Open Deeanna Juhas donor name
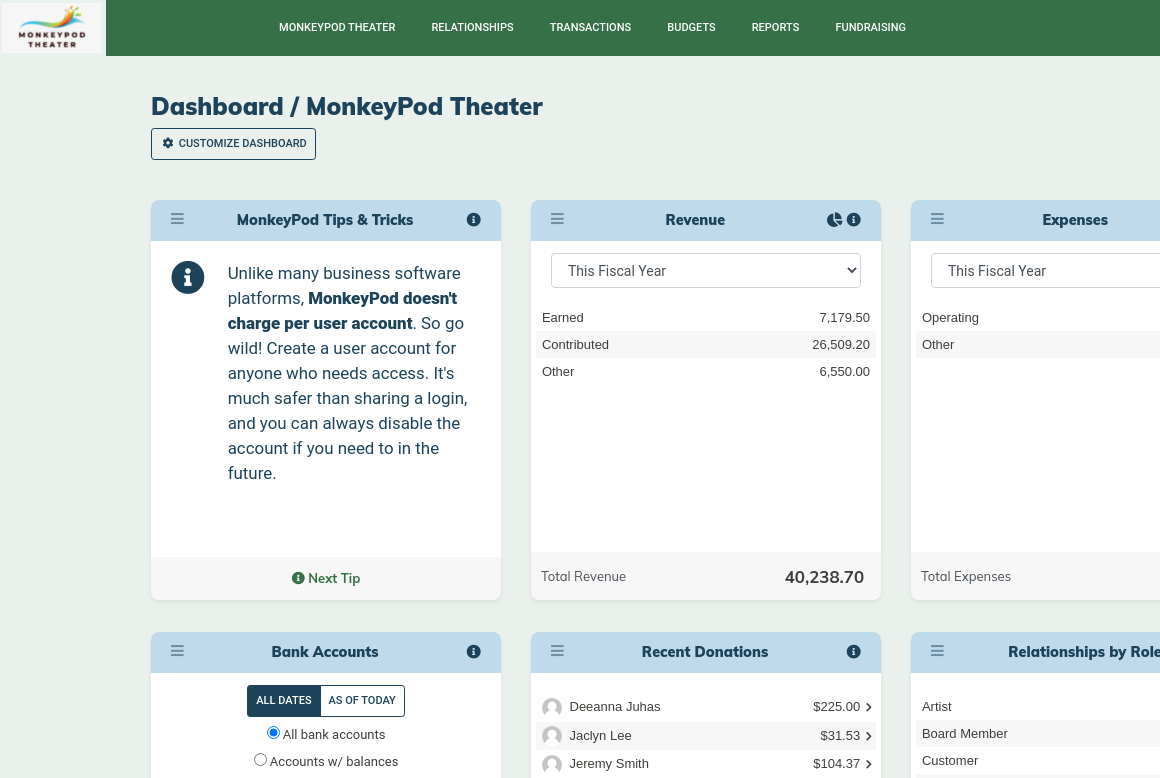The image size is (1160, 778). 615,707
